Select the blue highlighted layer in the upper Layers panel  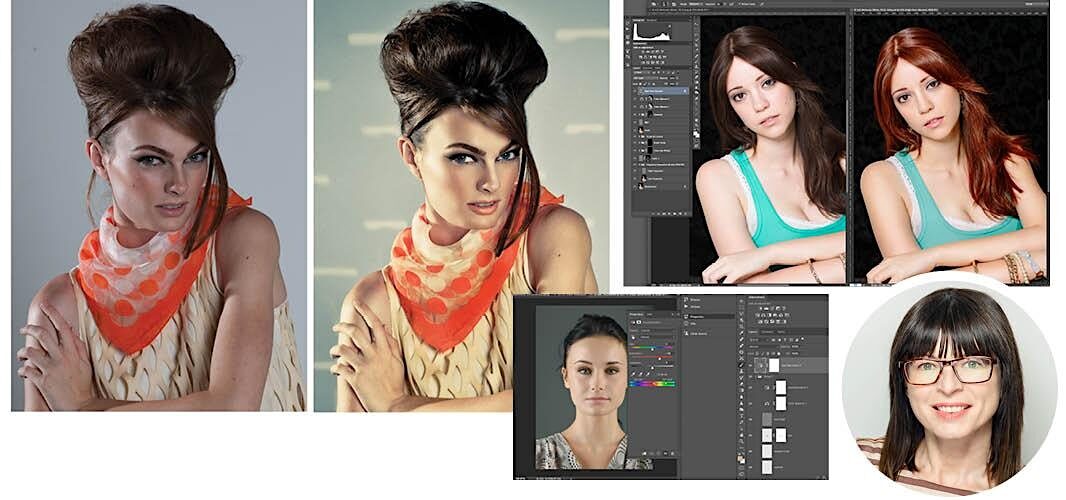pyautogui.click(x=662, y=90)
